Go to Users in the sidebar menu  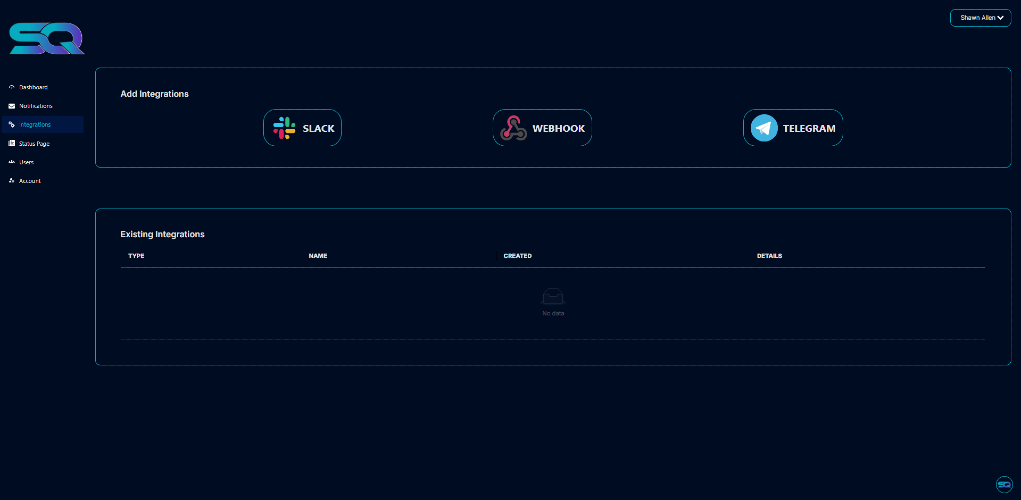pyautogui.click(x=43, y=162)
